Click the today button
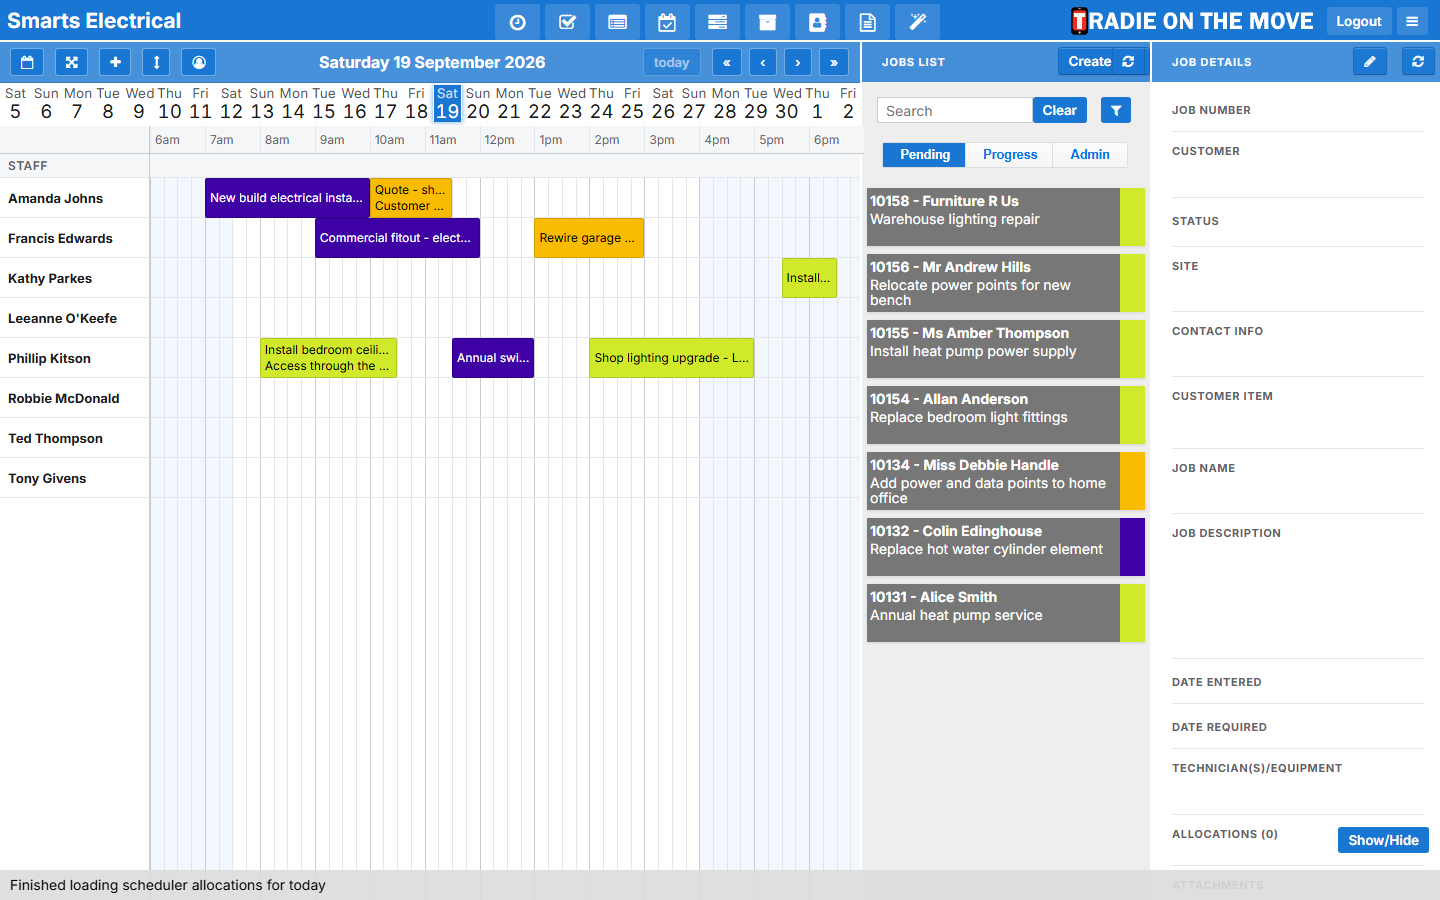Viewport: 1440px width, 900px height. 672,62
